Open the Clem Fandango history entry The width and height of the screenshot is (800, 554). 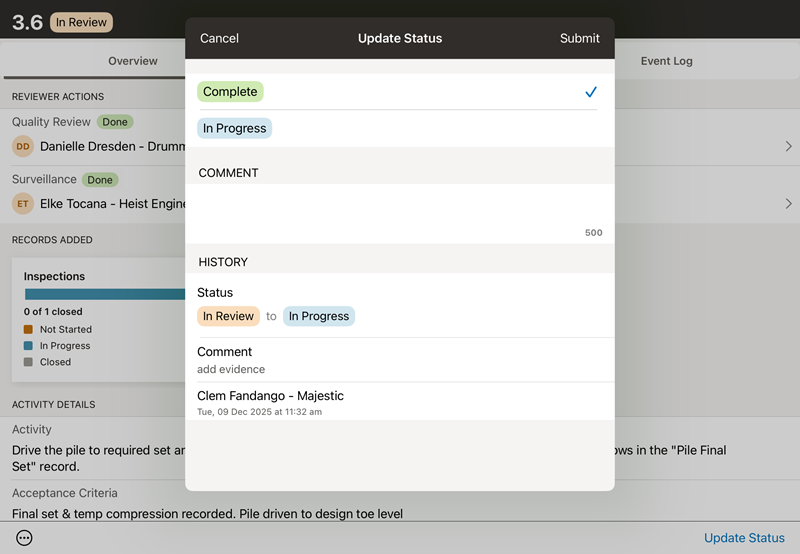(x=400, y=402)
